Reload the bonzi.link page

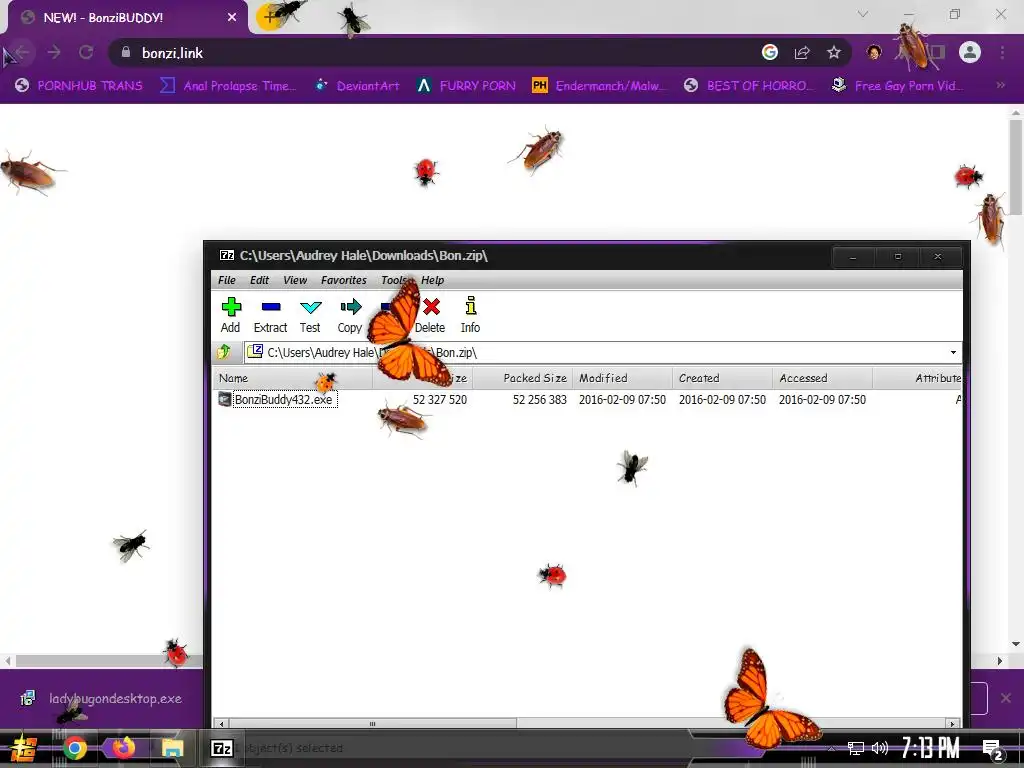click(86, 52)
